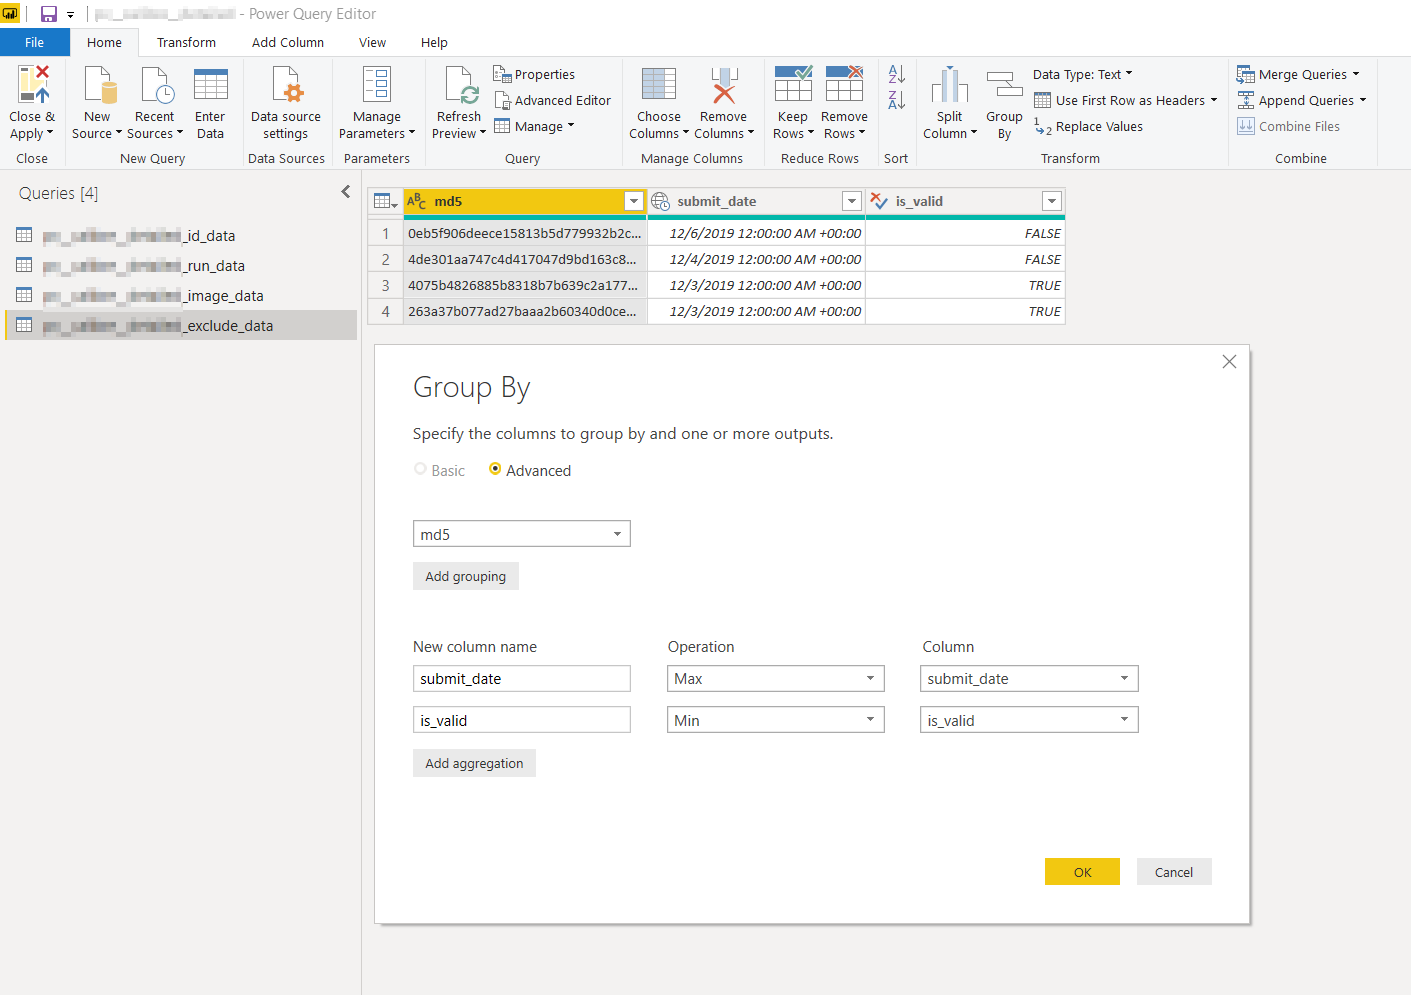1411x995 pixels.
Task: Open the submit_date column dropdown
Action: tap(1029, 679)
